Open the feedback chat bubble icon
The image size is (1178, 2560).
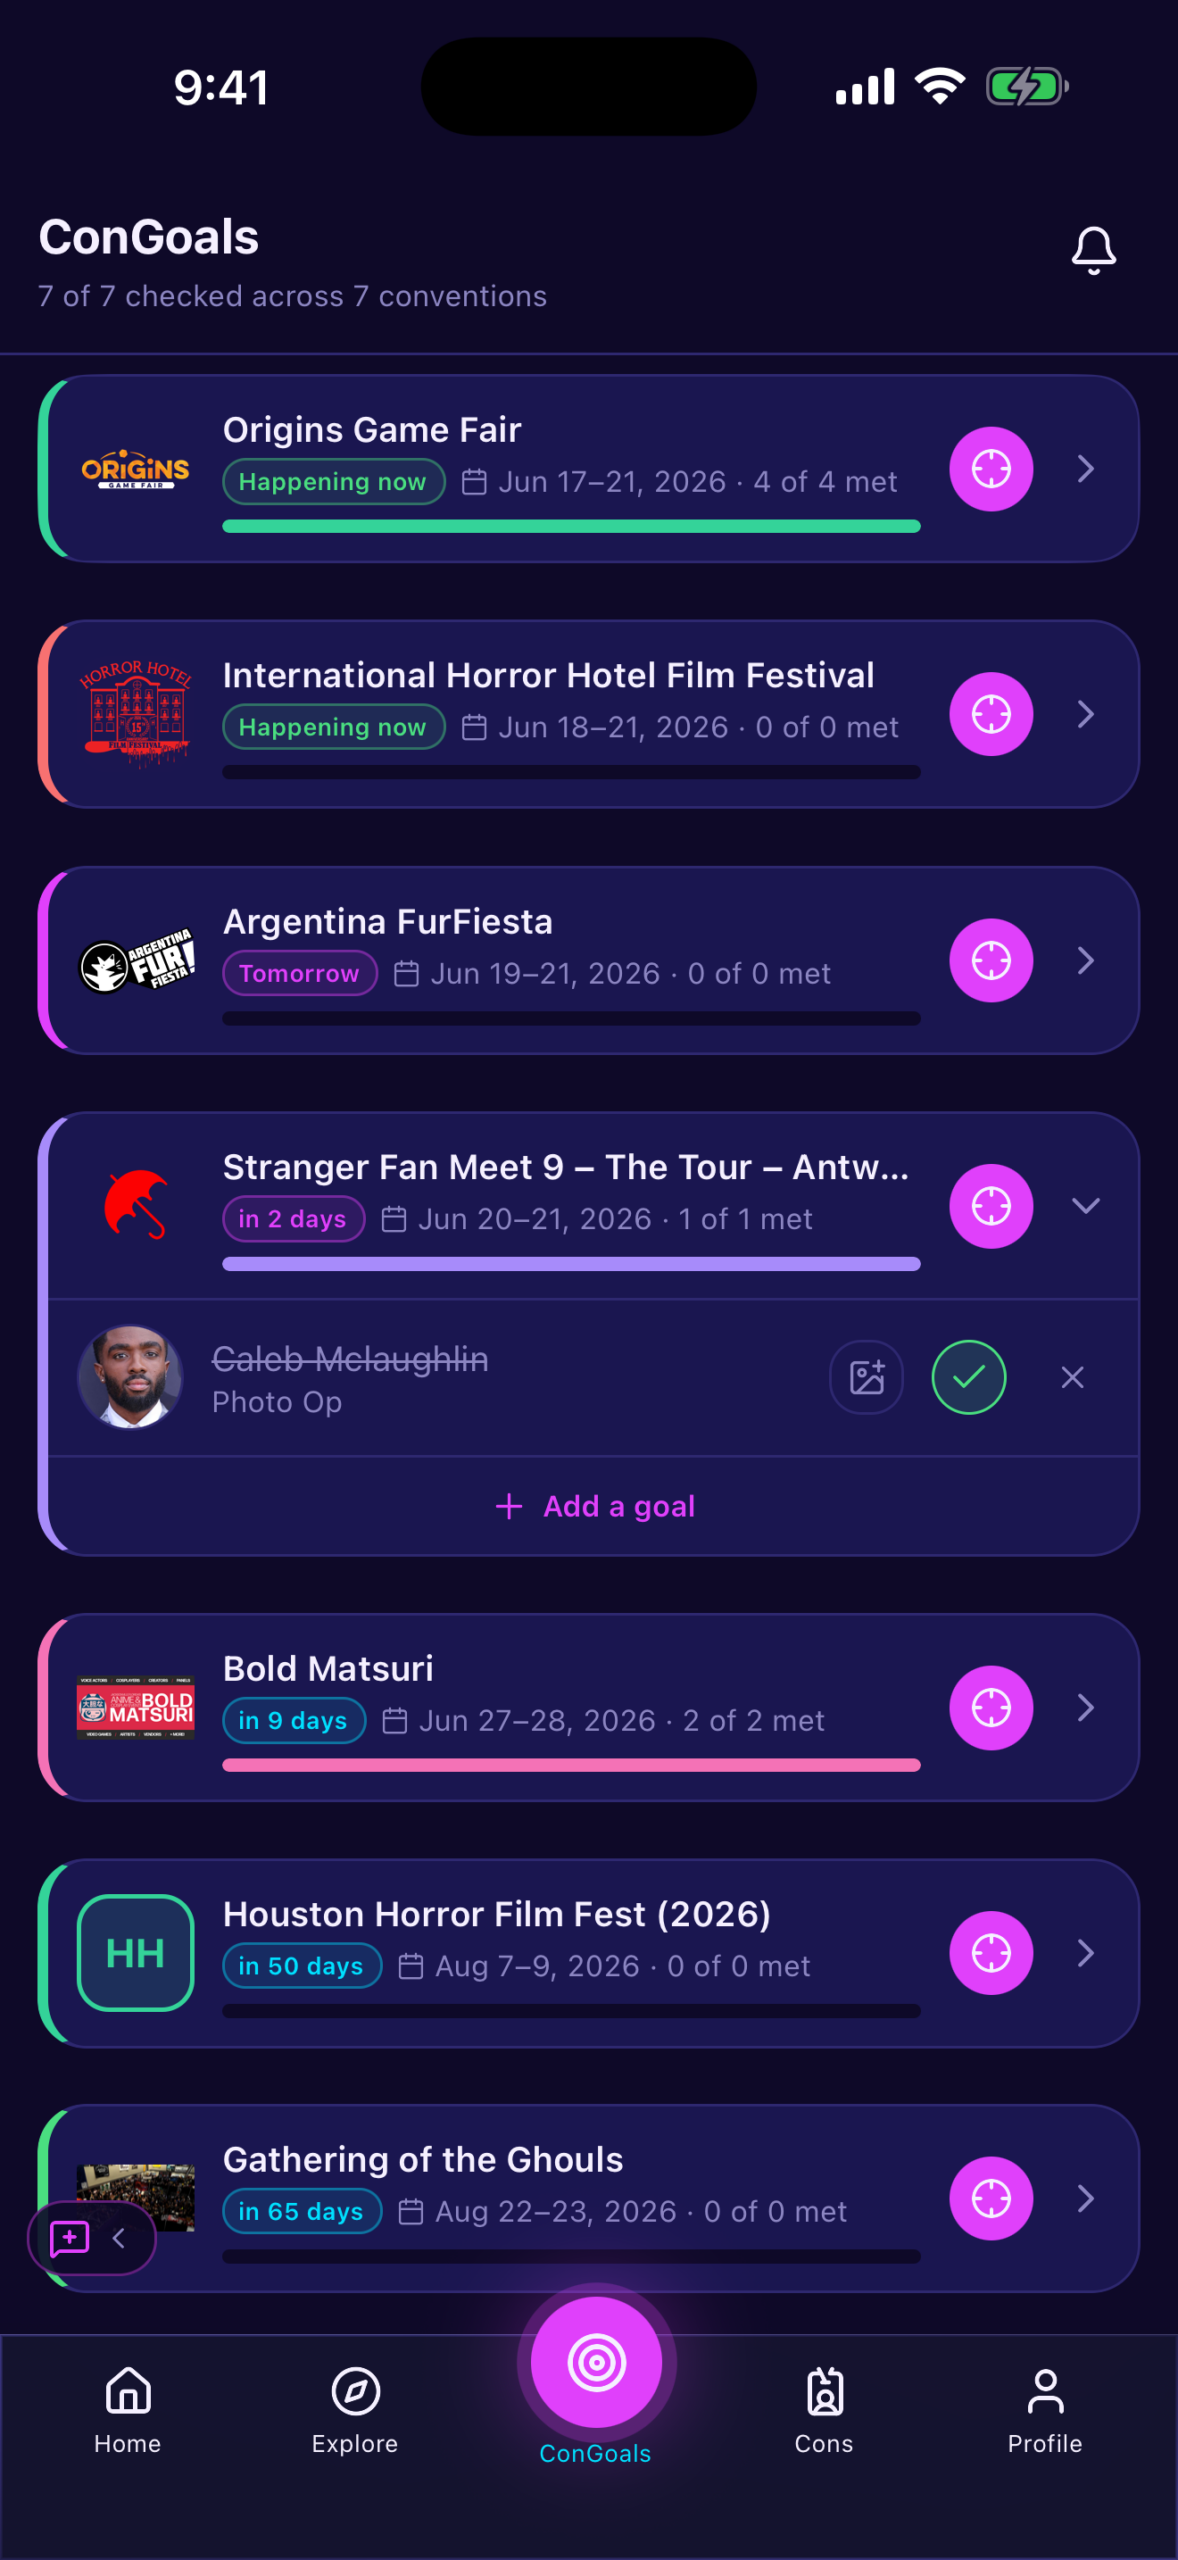pos(70,2238)
